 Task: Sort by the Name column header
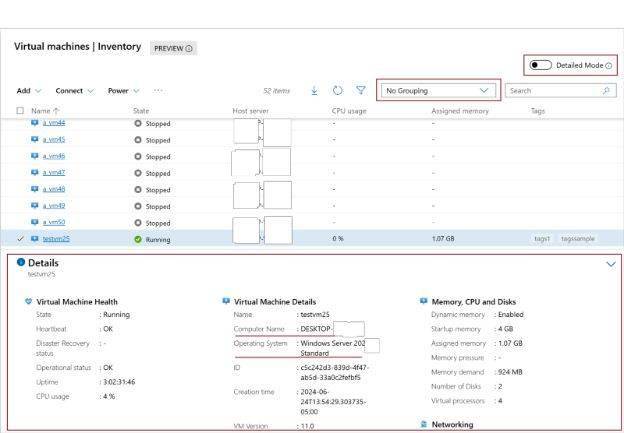pos(40,110)
